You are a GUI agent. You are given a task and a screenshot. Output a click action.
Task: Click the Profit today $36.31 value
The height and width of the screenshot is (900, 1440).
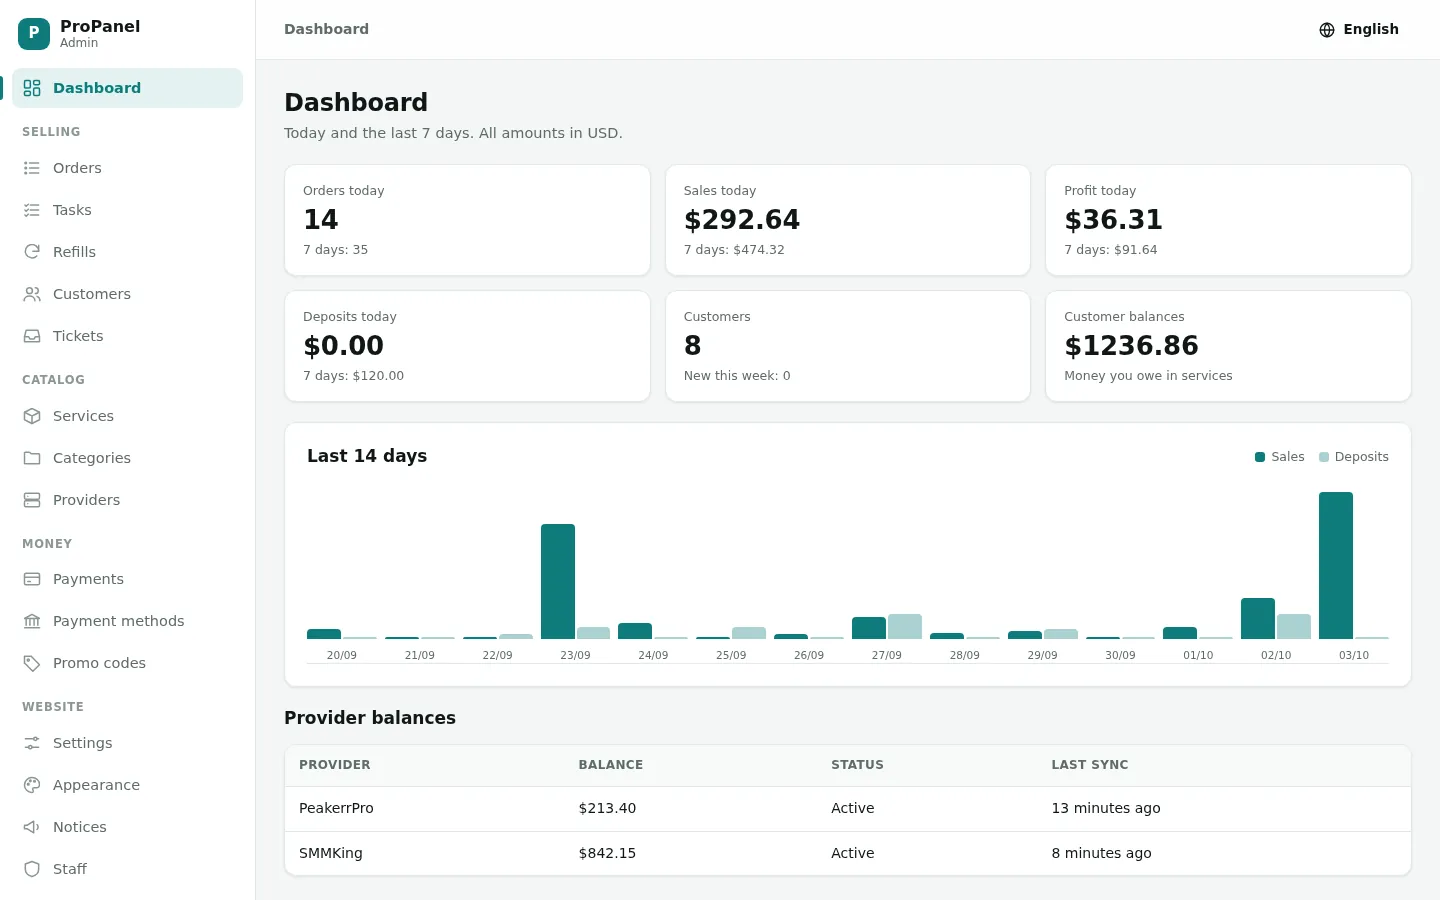1113,220
